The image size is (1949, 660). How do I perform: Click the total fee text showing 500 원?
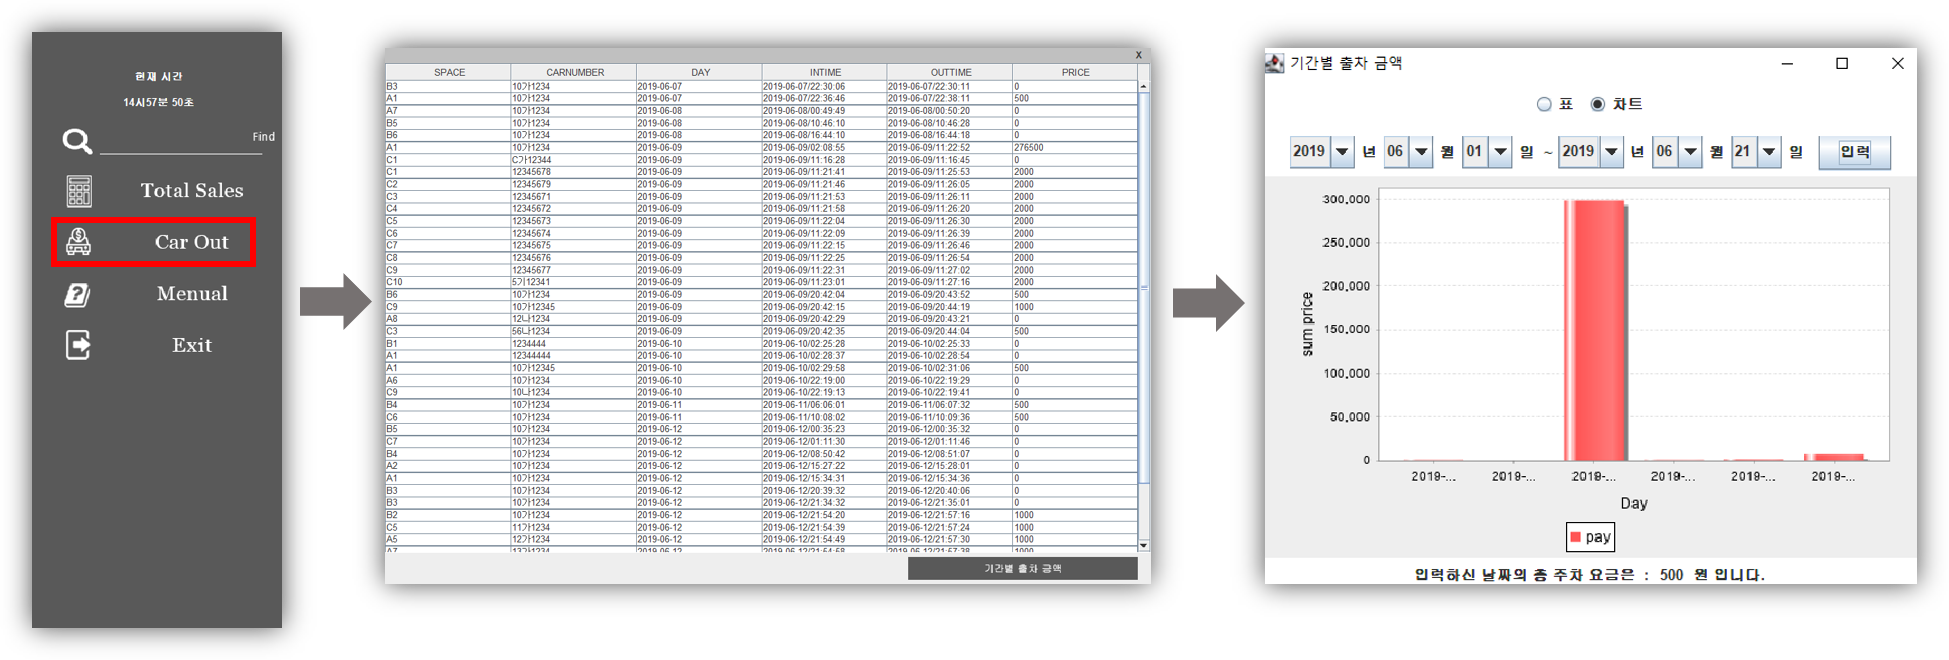[1589, 575]
